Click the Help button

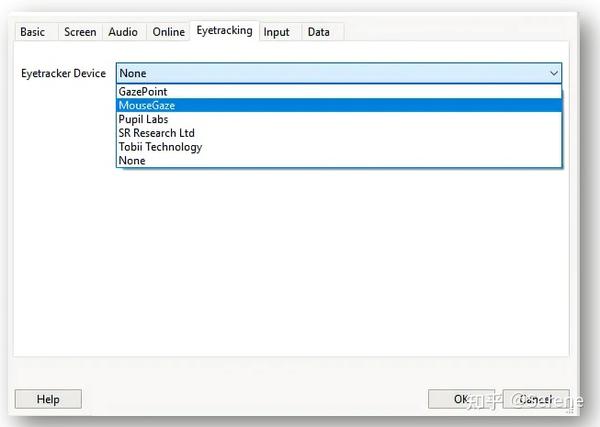coord(48,399)
